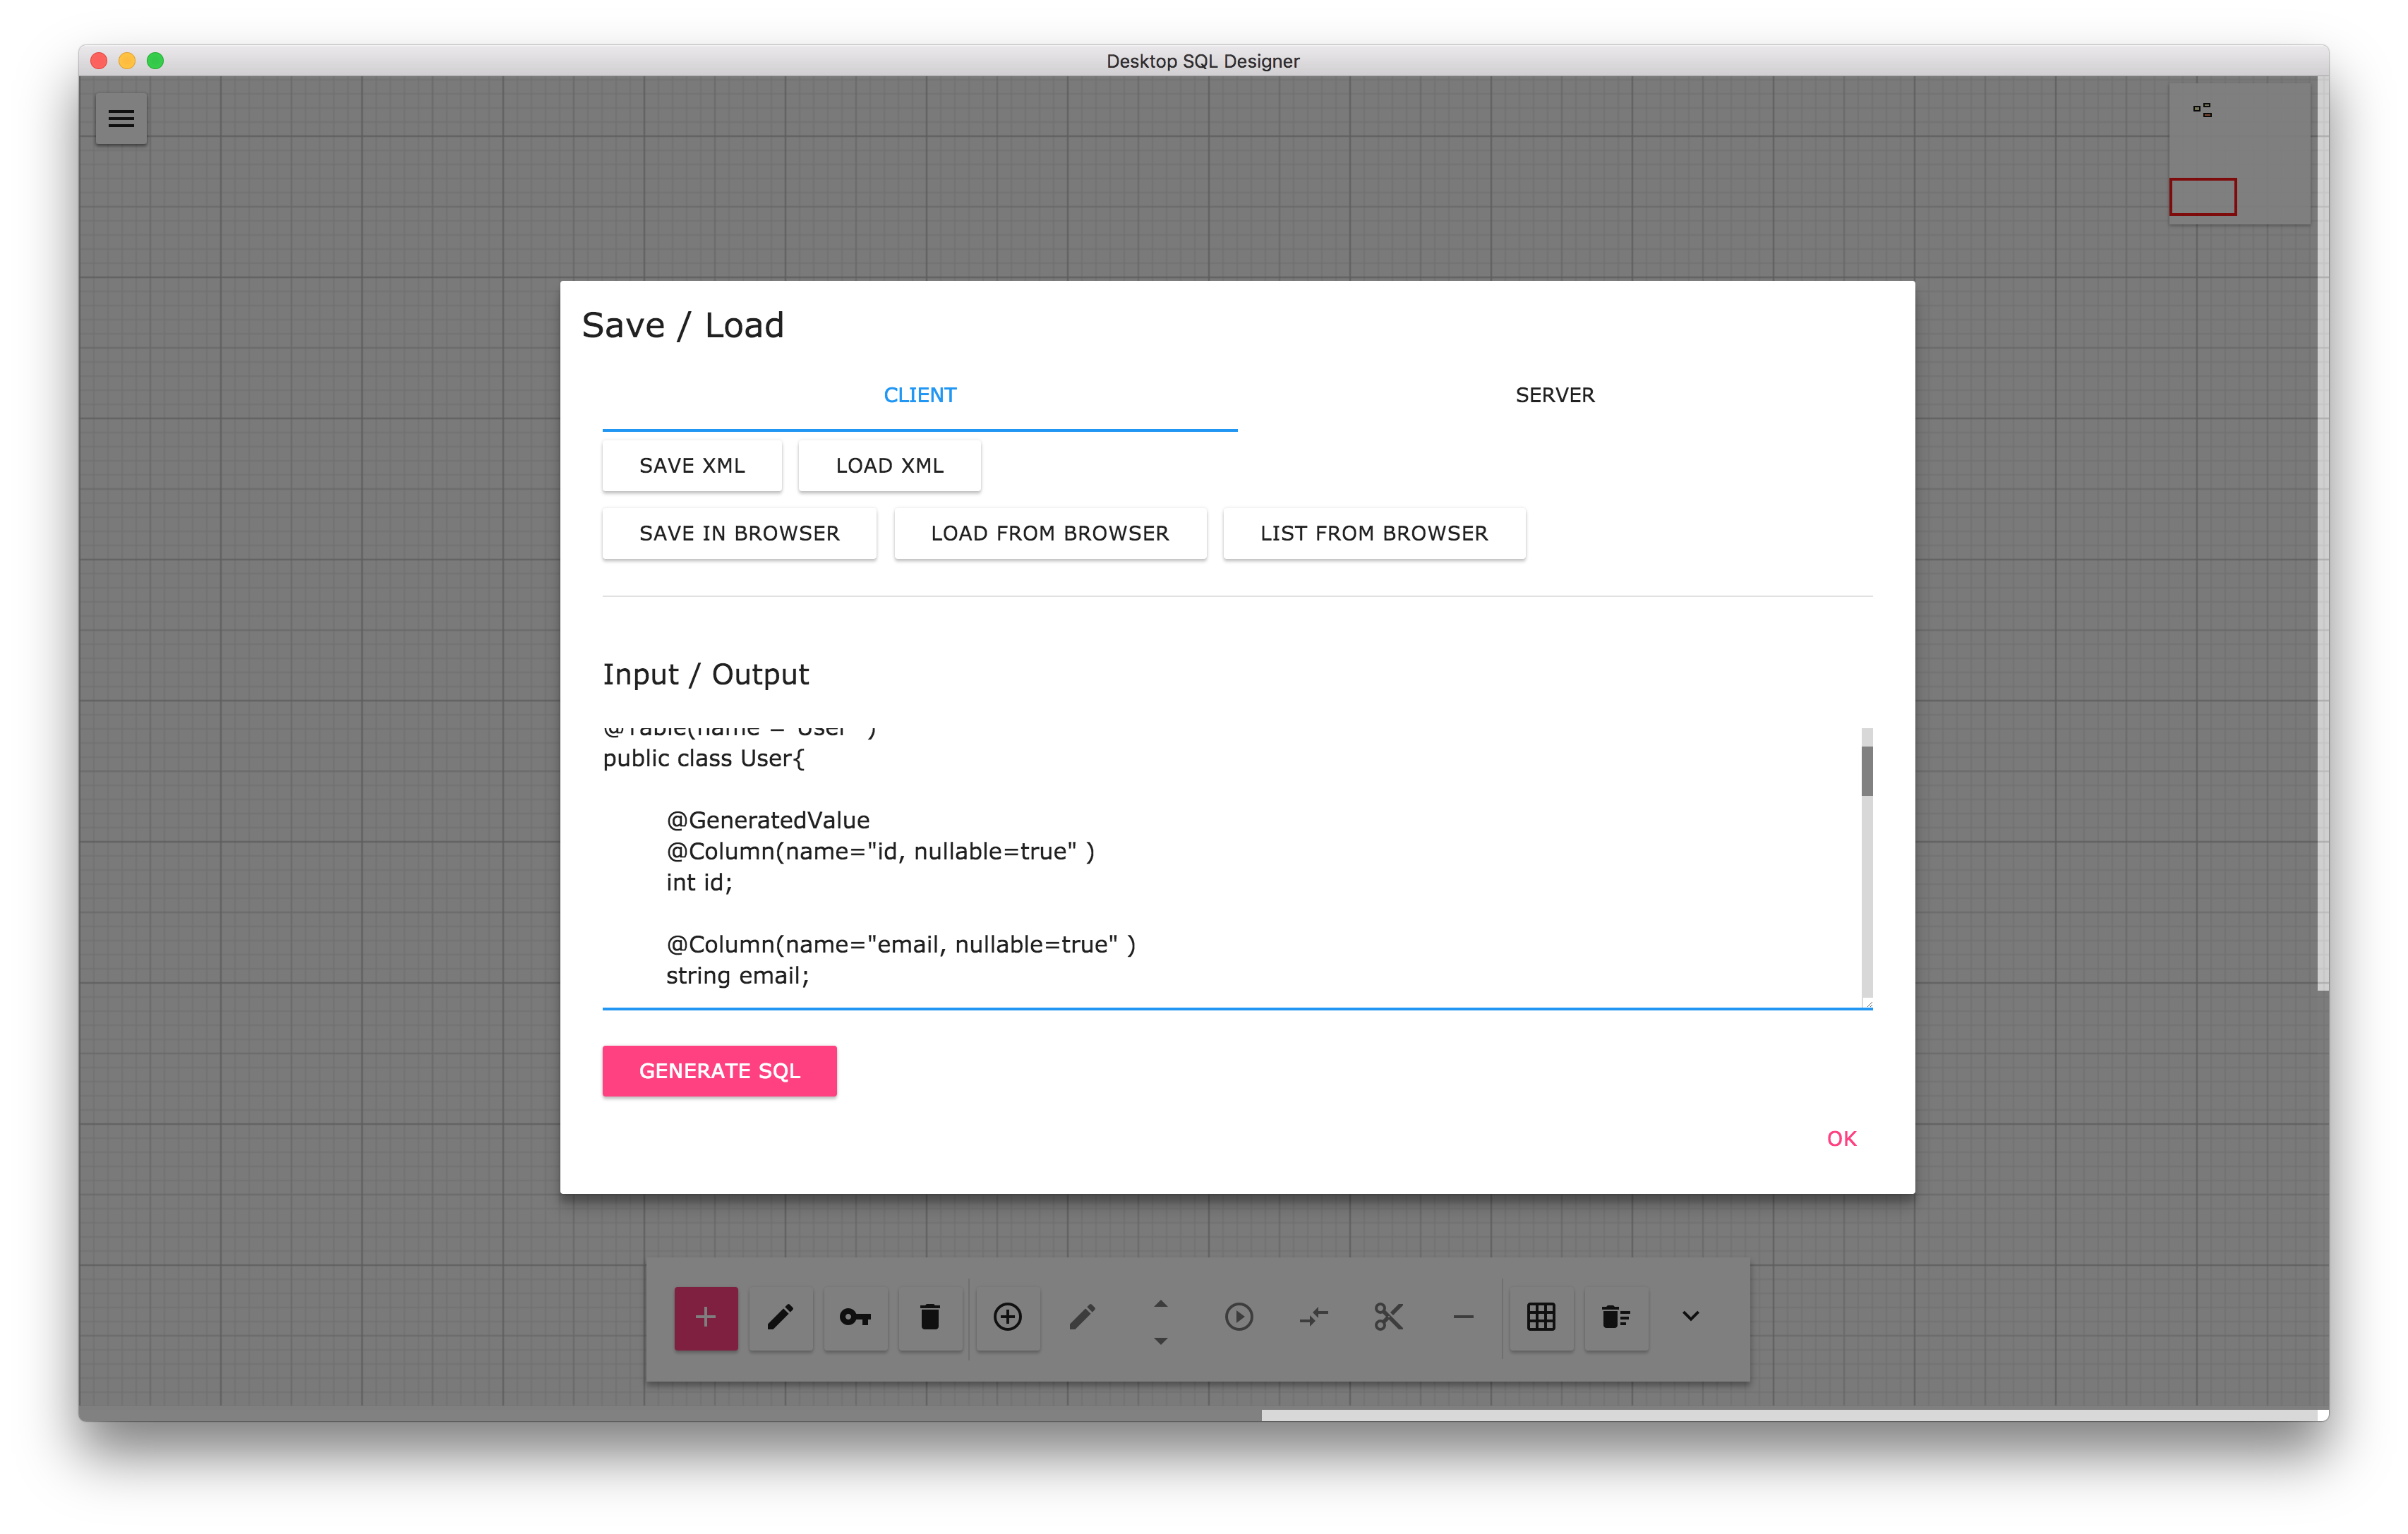Image resolution: width=2408 pixels, height=1534 pixels.
Task: Click LIST FROM BROWSER button
Action: [1374, 533]
